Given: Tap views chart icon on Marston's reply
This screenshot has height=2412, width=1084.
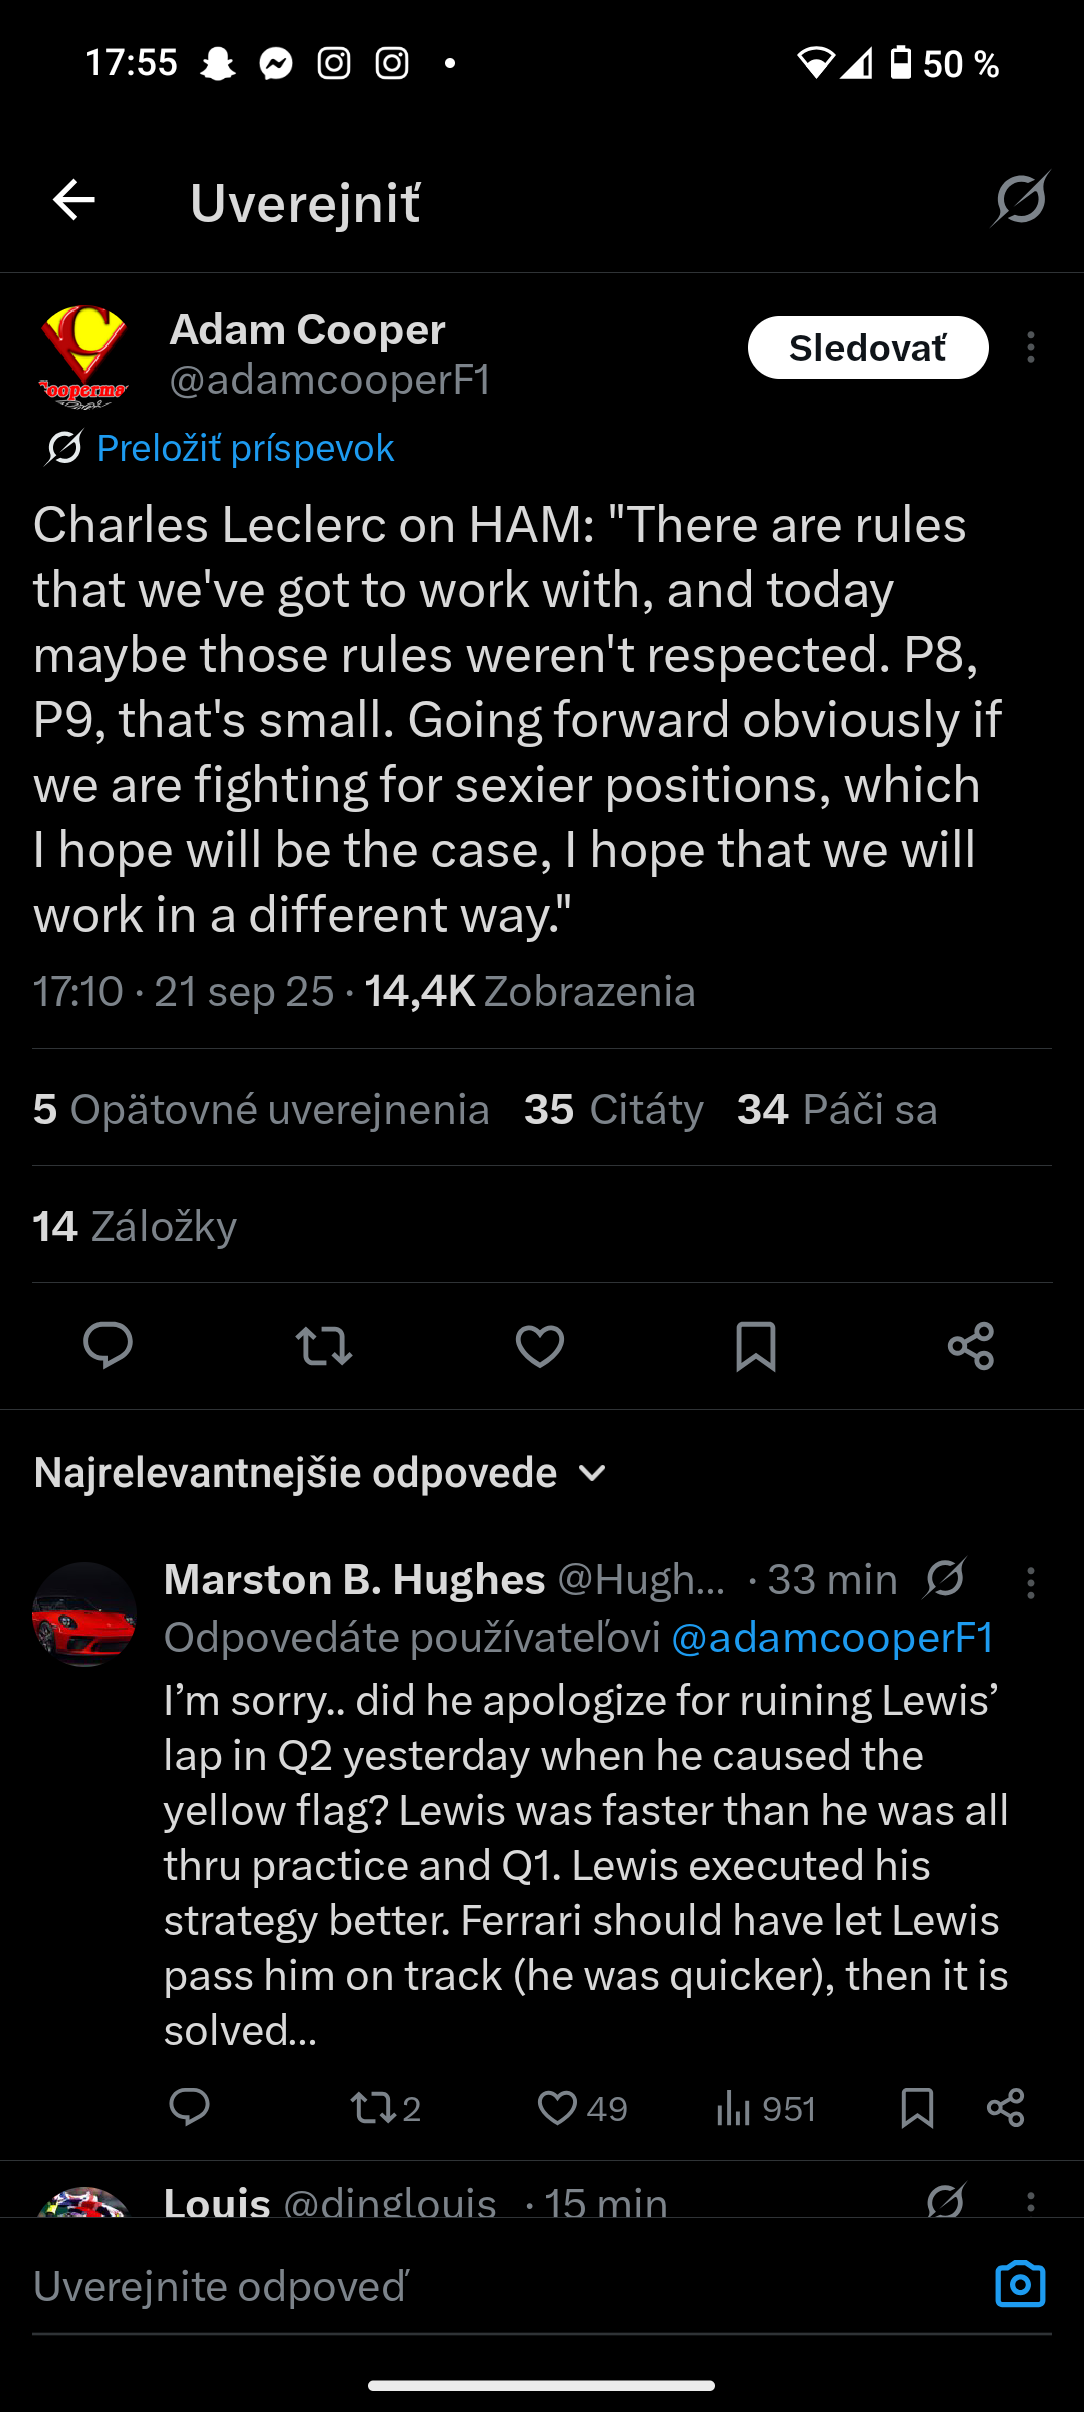Looking at the screenshot, I should 733,2108.
